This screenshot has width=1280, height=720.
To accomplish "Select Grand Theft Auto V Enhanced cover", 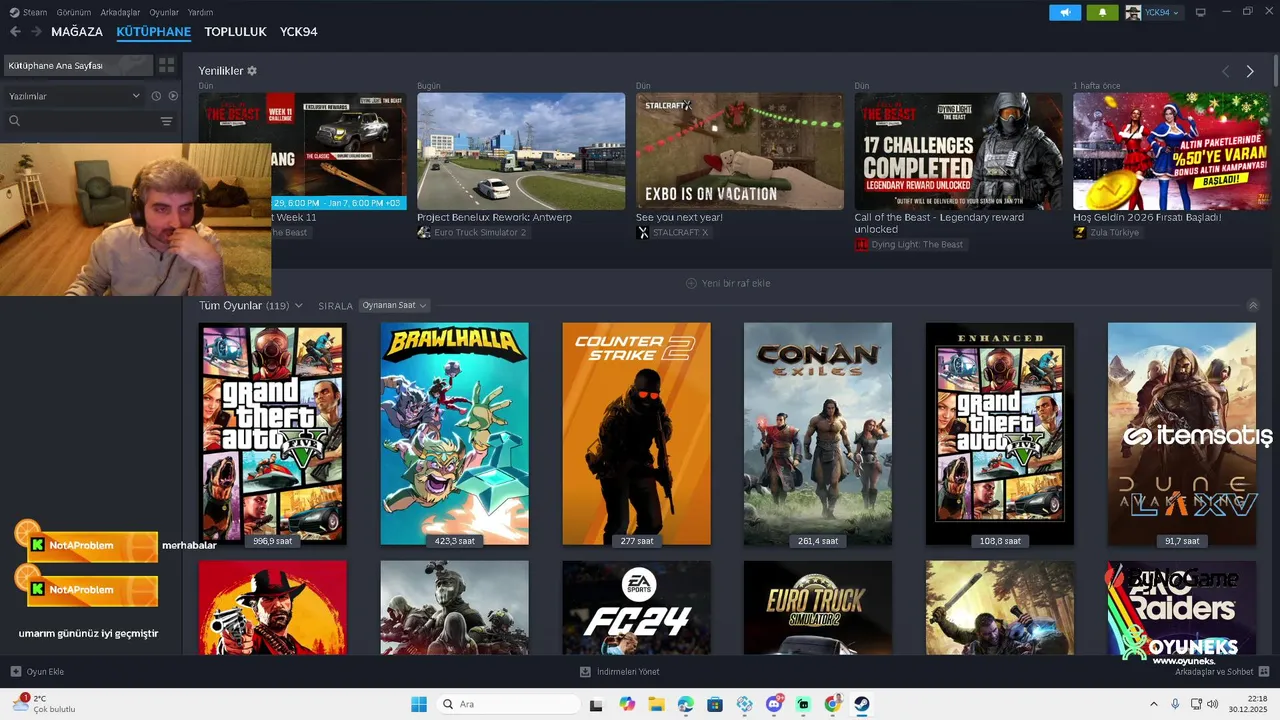I will click(1000, 434).
